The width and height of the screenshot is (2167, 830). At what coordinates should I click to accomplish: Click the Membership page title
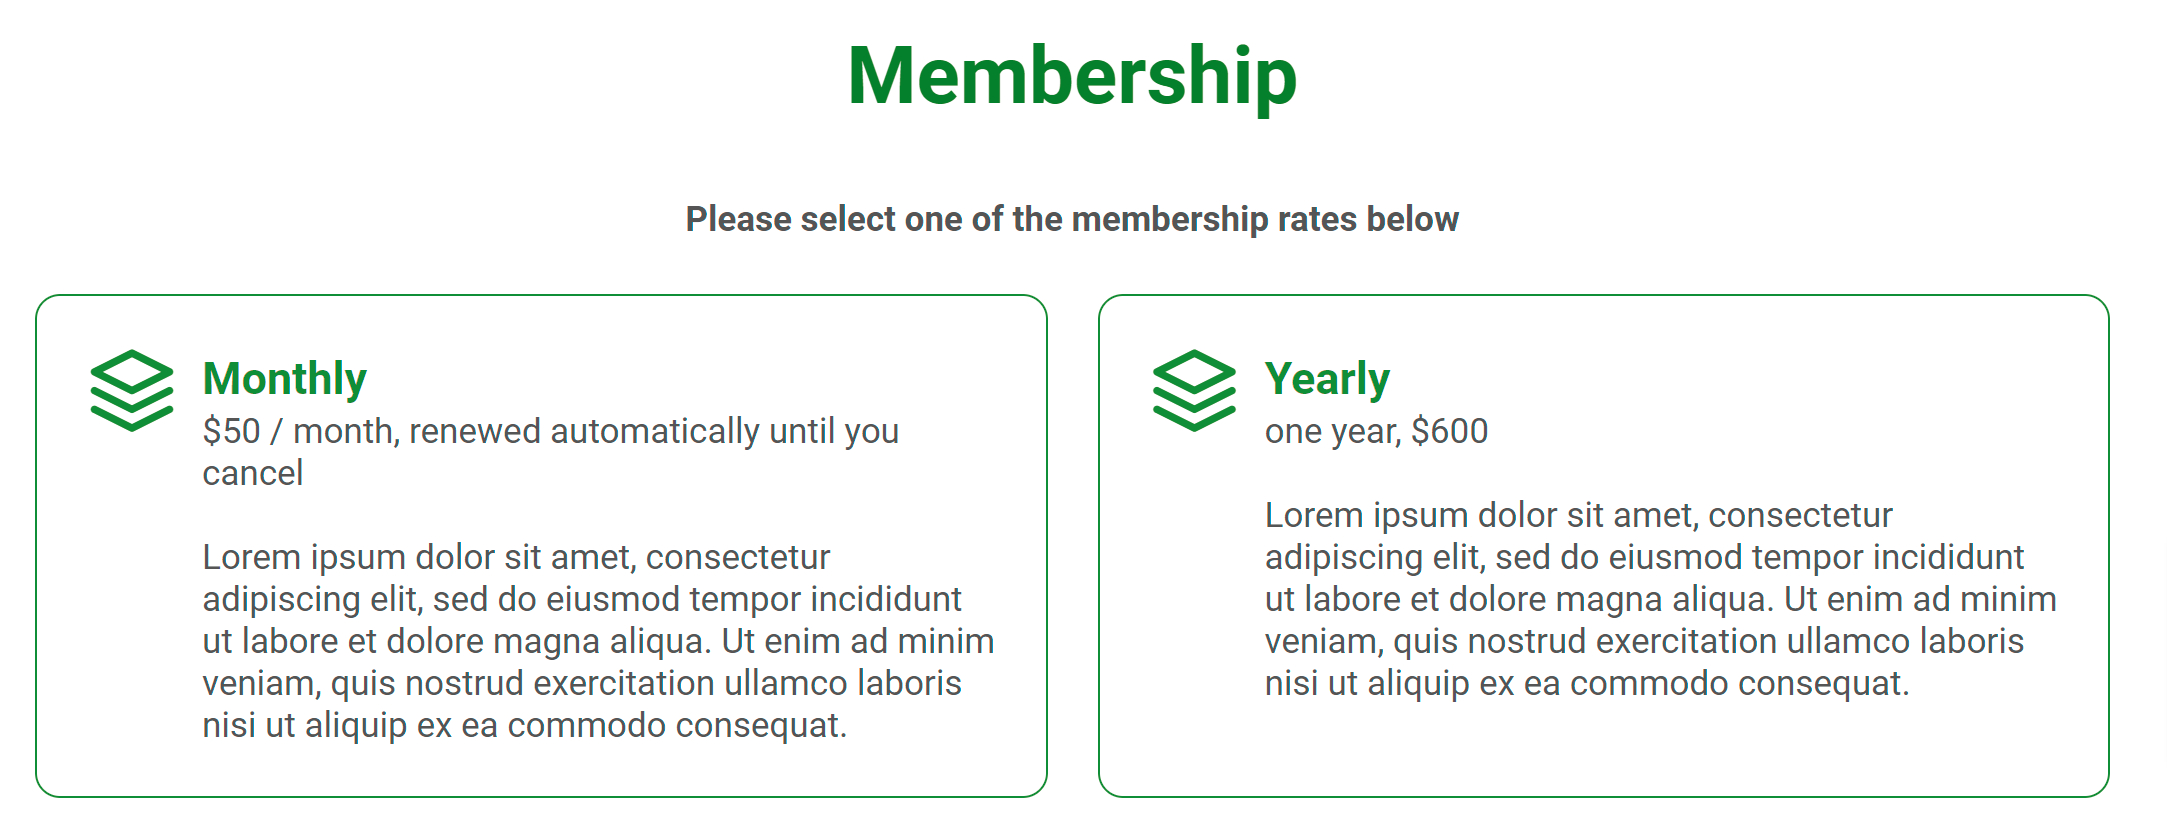coord(1072,76)
